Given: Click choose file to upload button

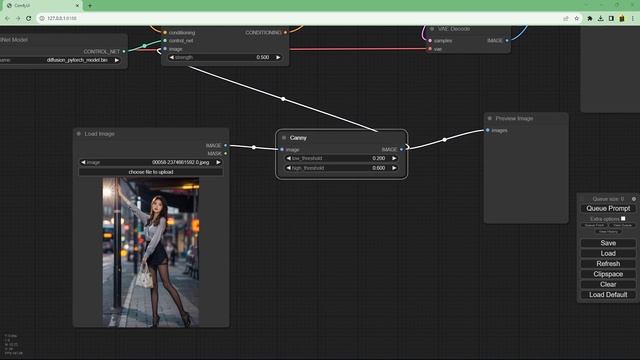Looking at the screenshot, I should [151, 172].
